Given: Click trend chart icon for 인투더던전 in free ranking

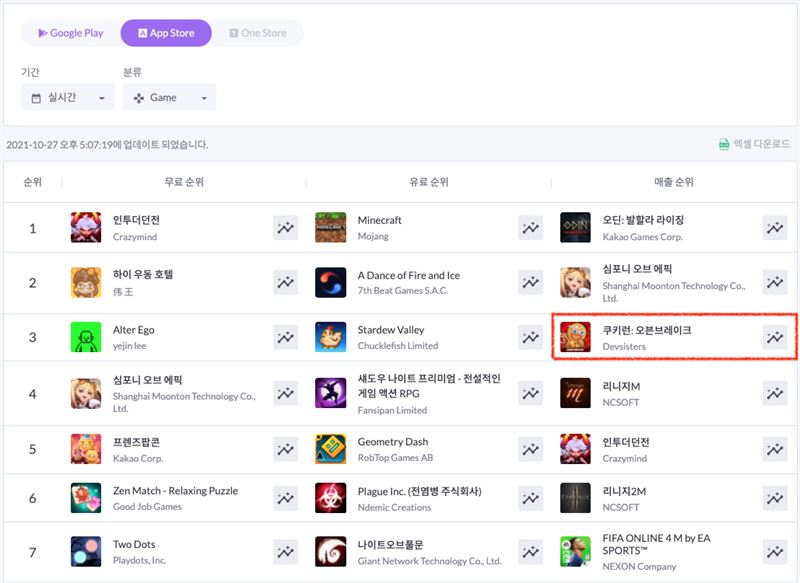Looking at the screenshot, I should point(286,228).
